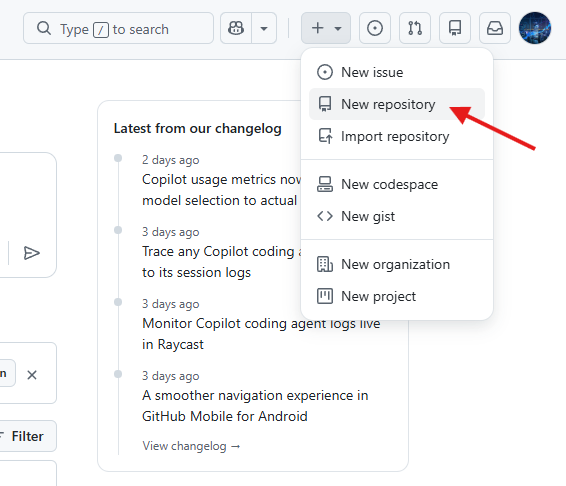This screenshot has height=486, width=566.
Task: Open the Issues icon in header
Action: (375, 28)
